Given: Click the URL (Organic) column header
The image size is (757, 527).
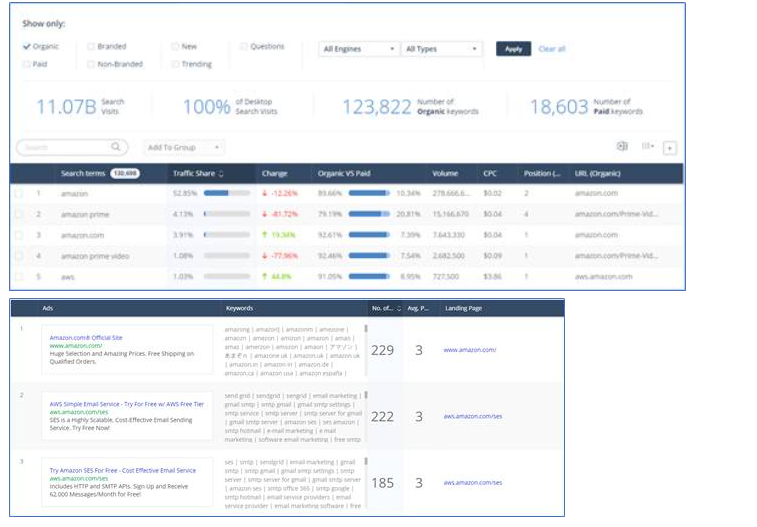Looking at the screenshot, I should (x=597, y=173).
